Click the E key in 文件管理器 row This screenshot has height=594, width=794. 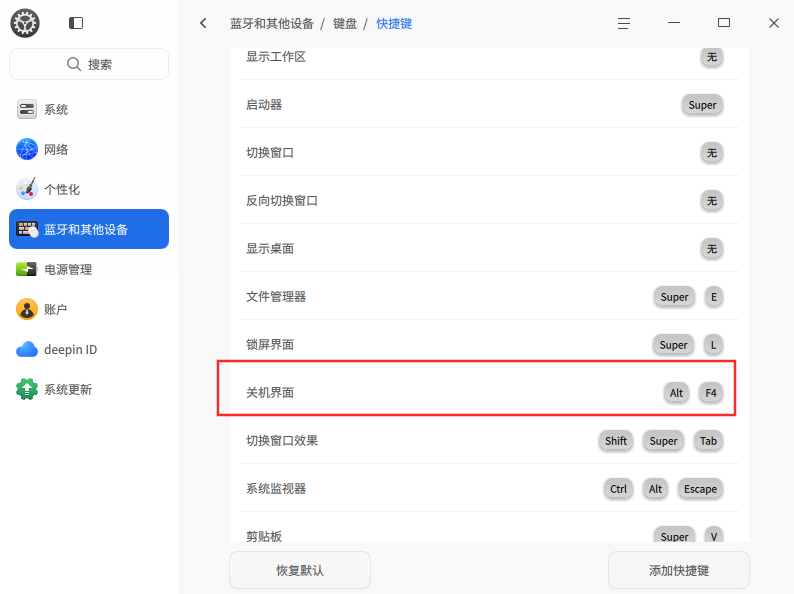point(713,297)
